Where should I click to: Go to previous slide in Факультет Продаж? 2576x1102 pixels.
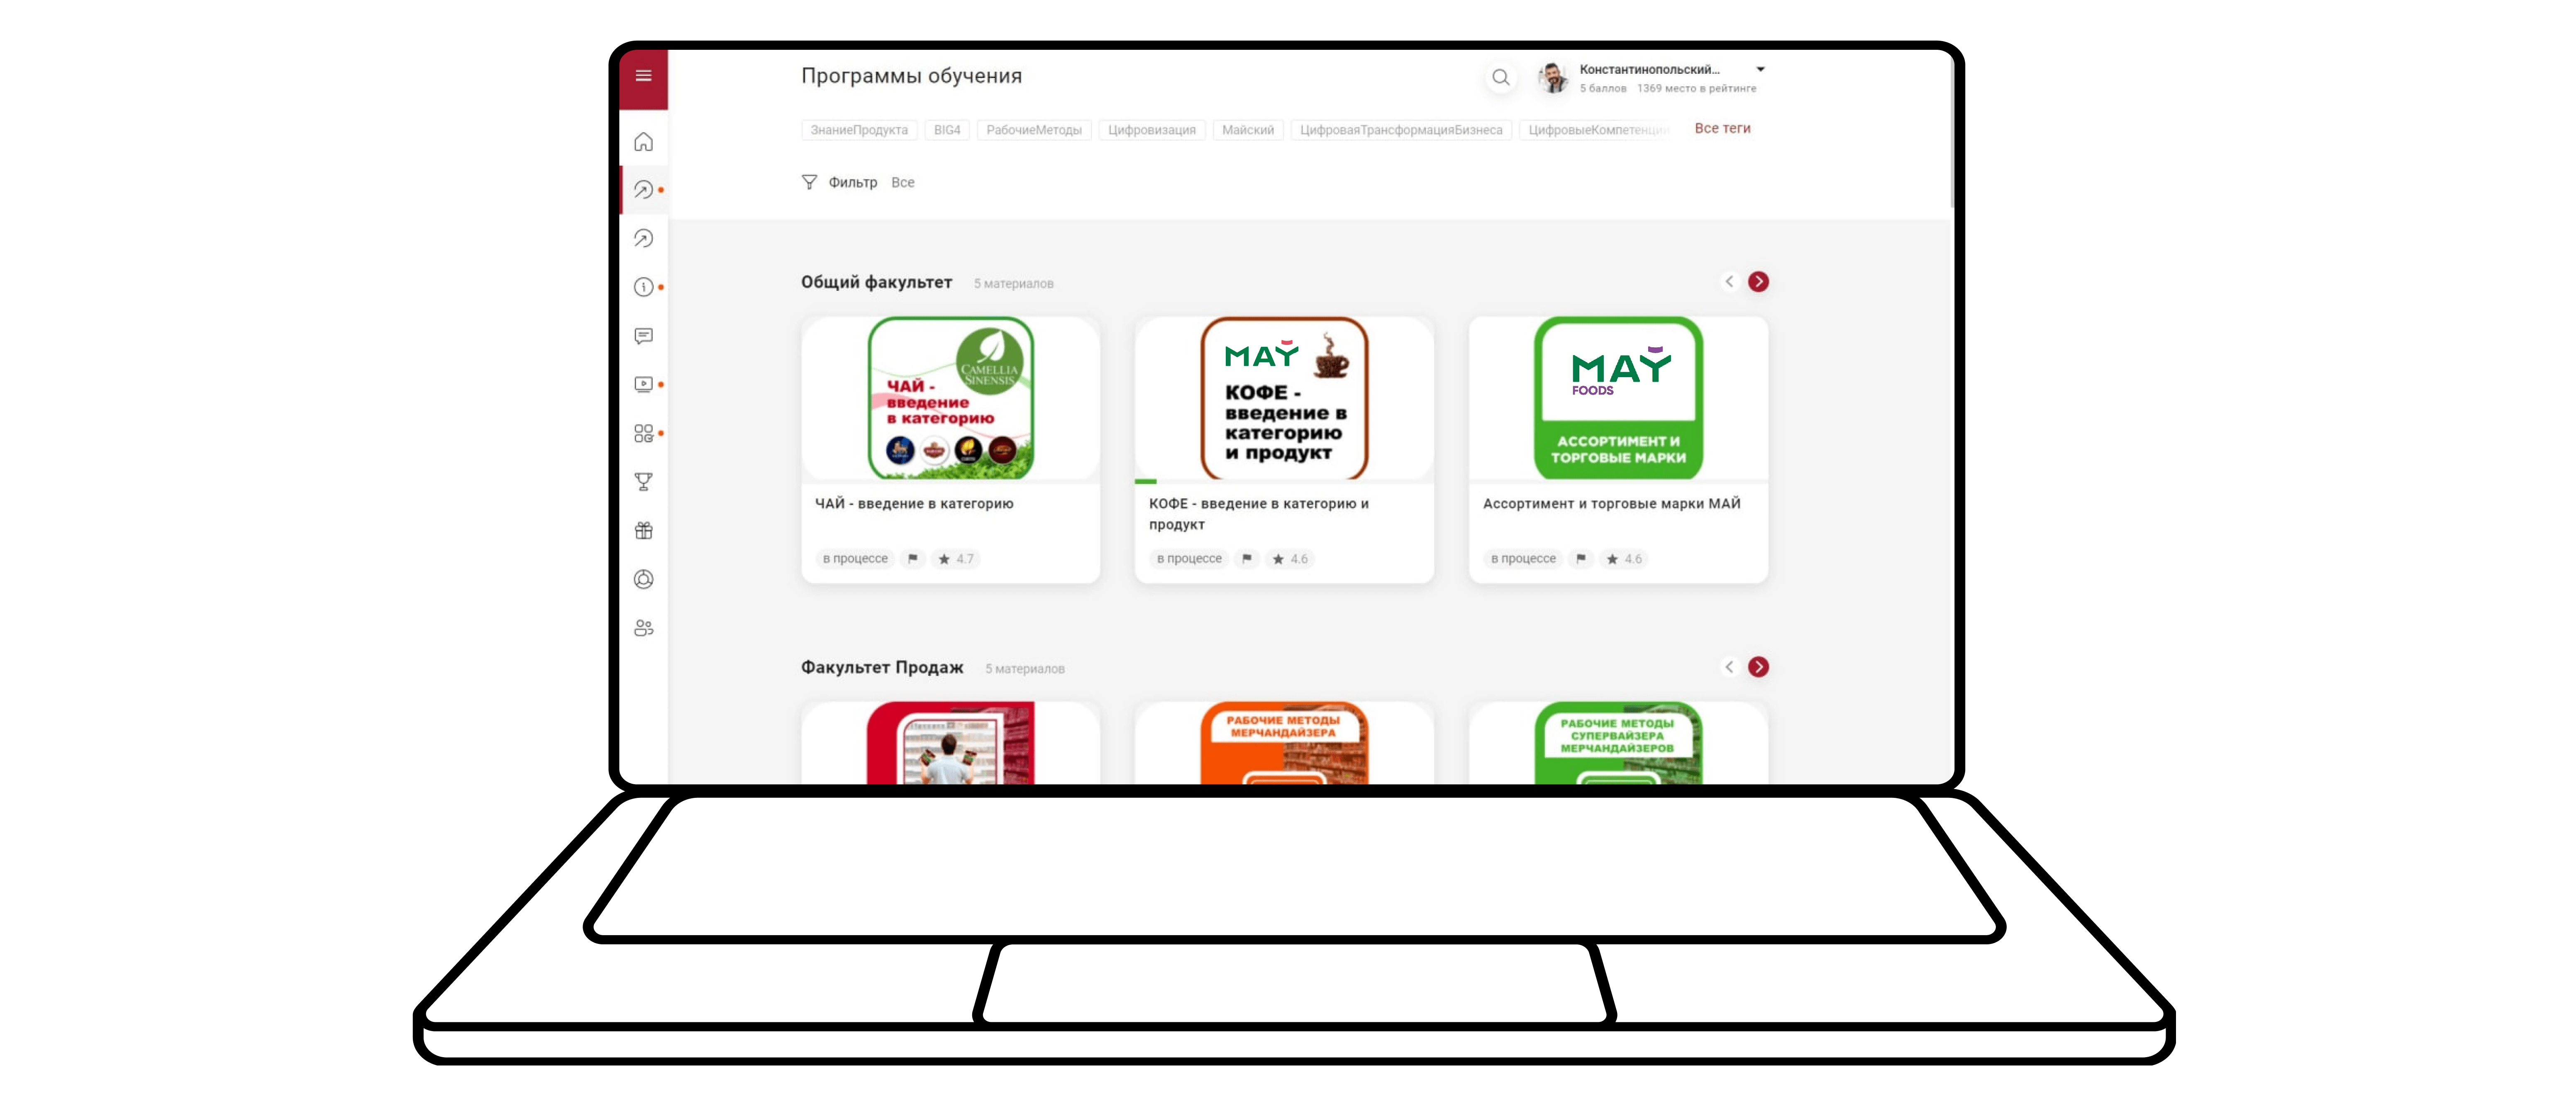pyautogui.click(x=1729, y=667)
